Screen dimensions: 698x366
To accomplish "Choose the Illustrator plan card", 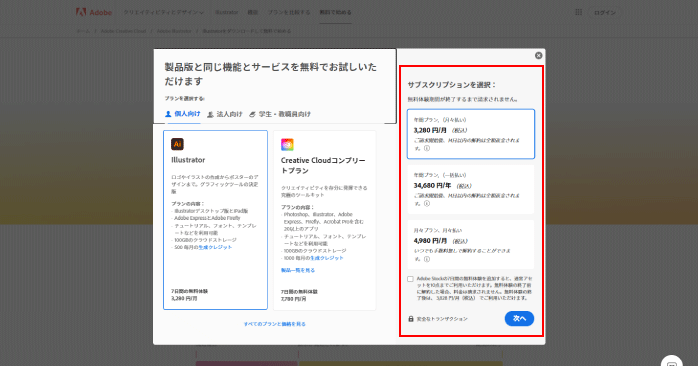I will tap(215, 220).
